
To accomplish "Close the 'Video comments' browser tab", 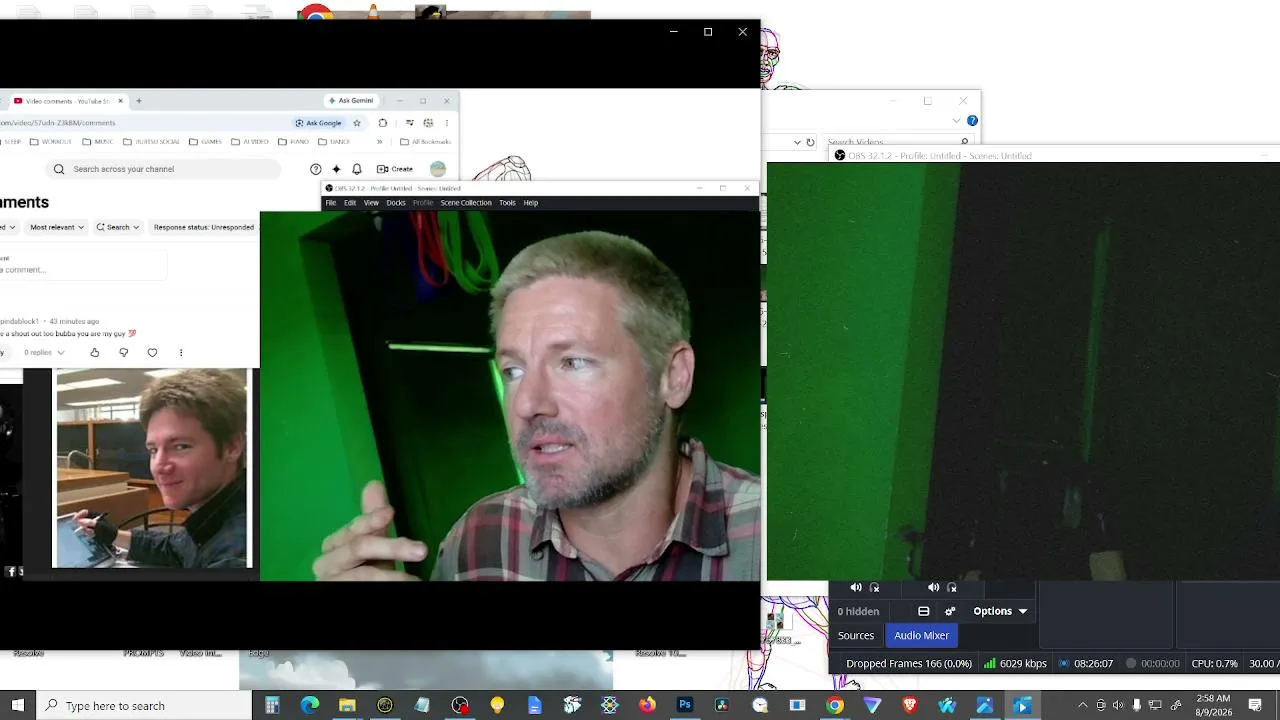I will coord(120,101).
